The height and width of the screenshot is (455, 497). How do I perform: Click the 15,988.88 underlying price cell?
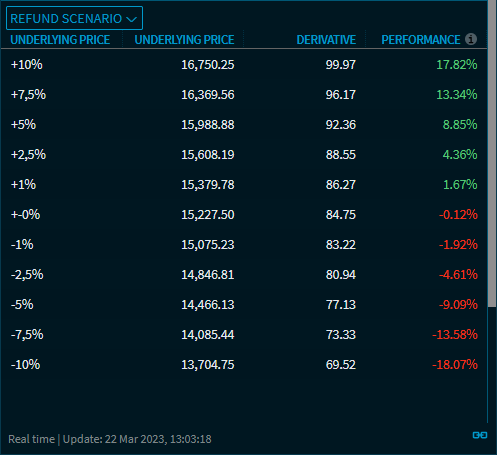[x=208, y=125]
